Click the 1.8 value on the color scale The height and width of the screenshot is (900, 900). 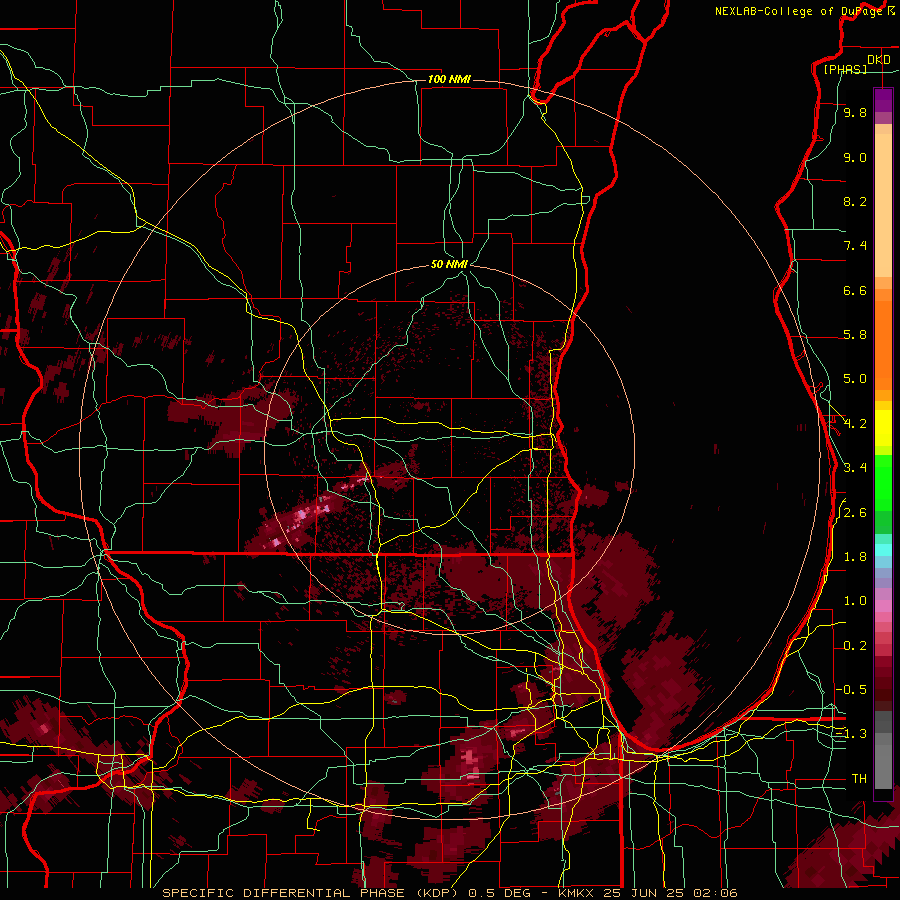click(x=855, y=557)
